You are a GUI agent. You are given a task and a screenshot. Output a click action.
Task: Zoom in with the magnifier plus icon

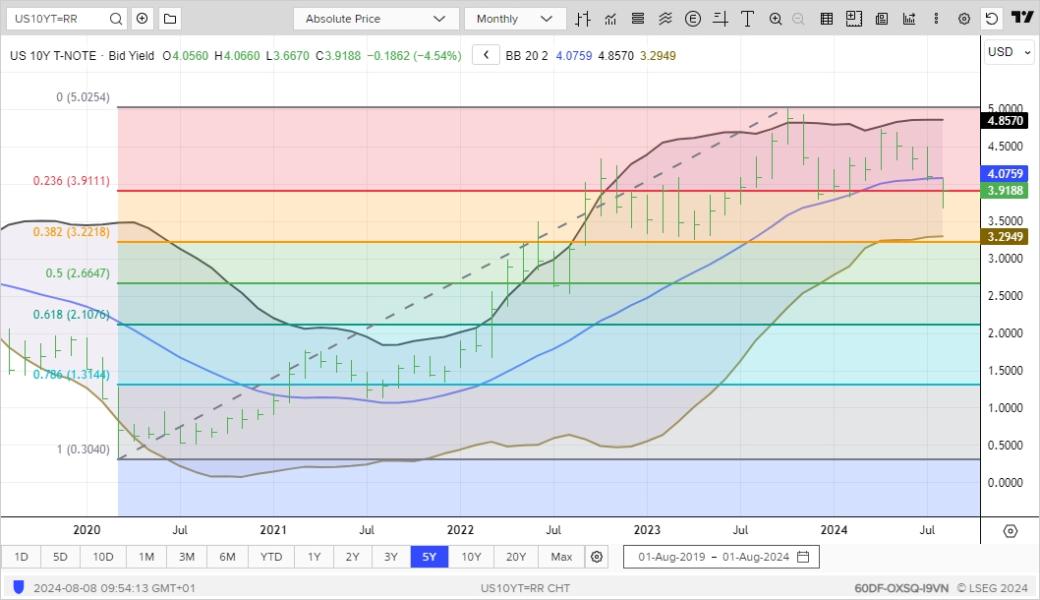775,19
